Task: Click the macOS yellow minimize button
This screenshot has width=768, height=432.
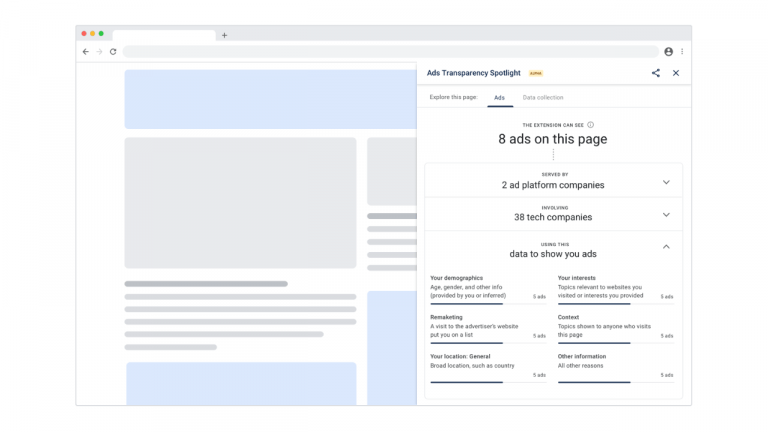Action: point(93,34)
